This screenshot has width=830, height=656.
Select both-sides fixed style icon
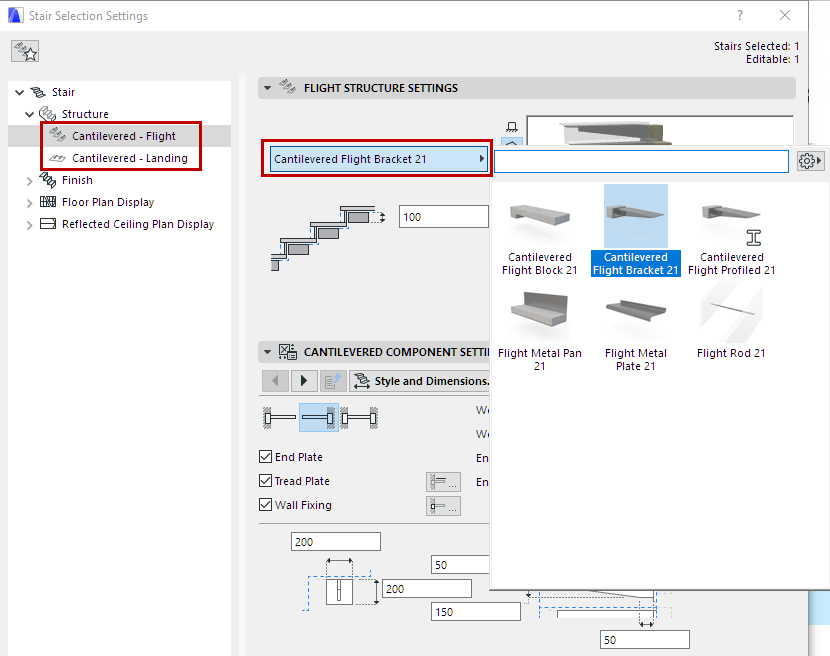coord(359,418)
